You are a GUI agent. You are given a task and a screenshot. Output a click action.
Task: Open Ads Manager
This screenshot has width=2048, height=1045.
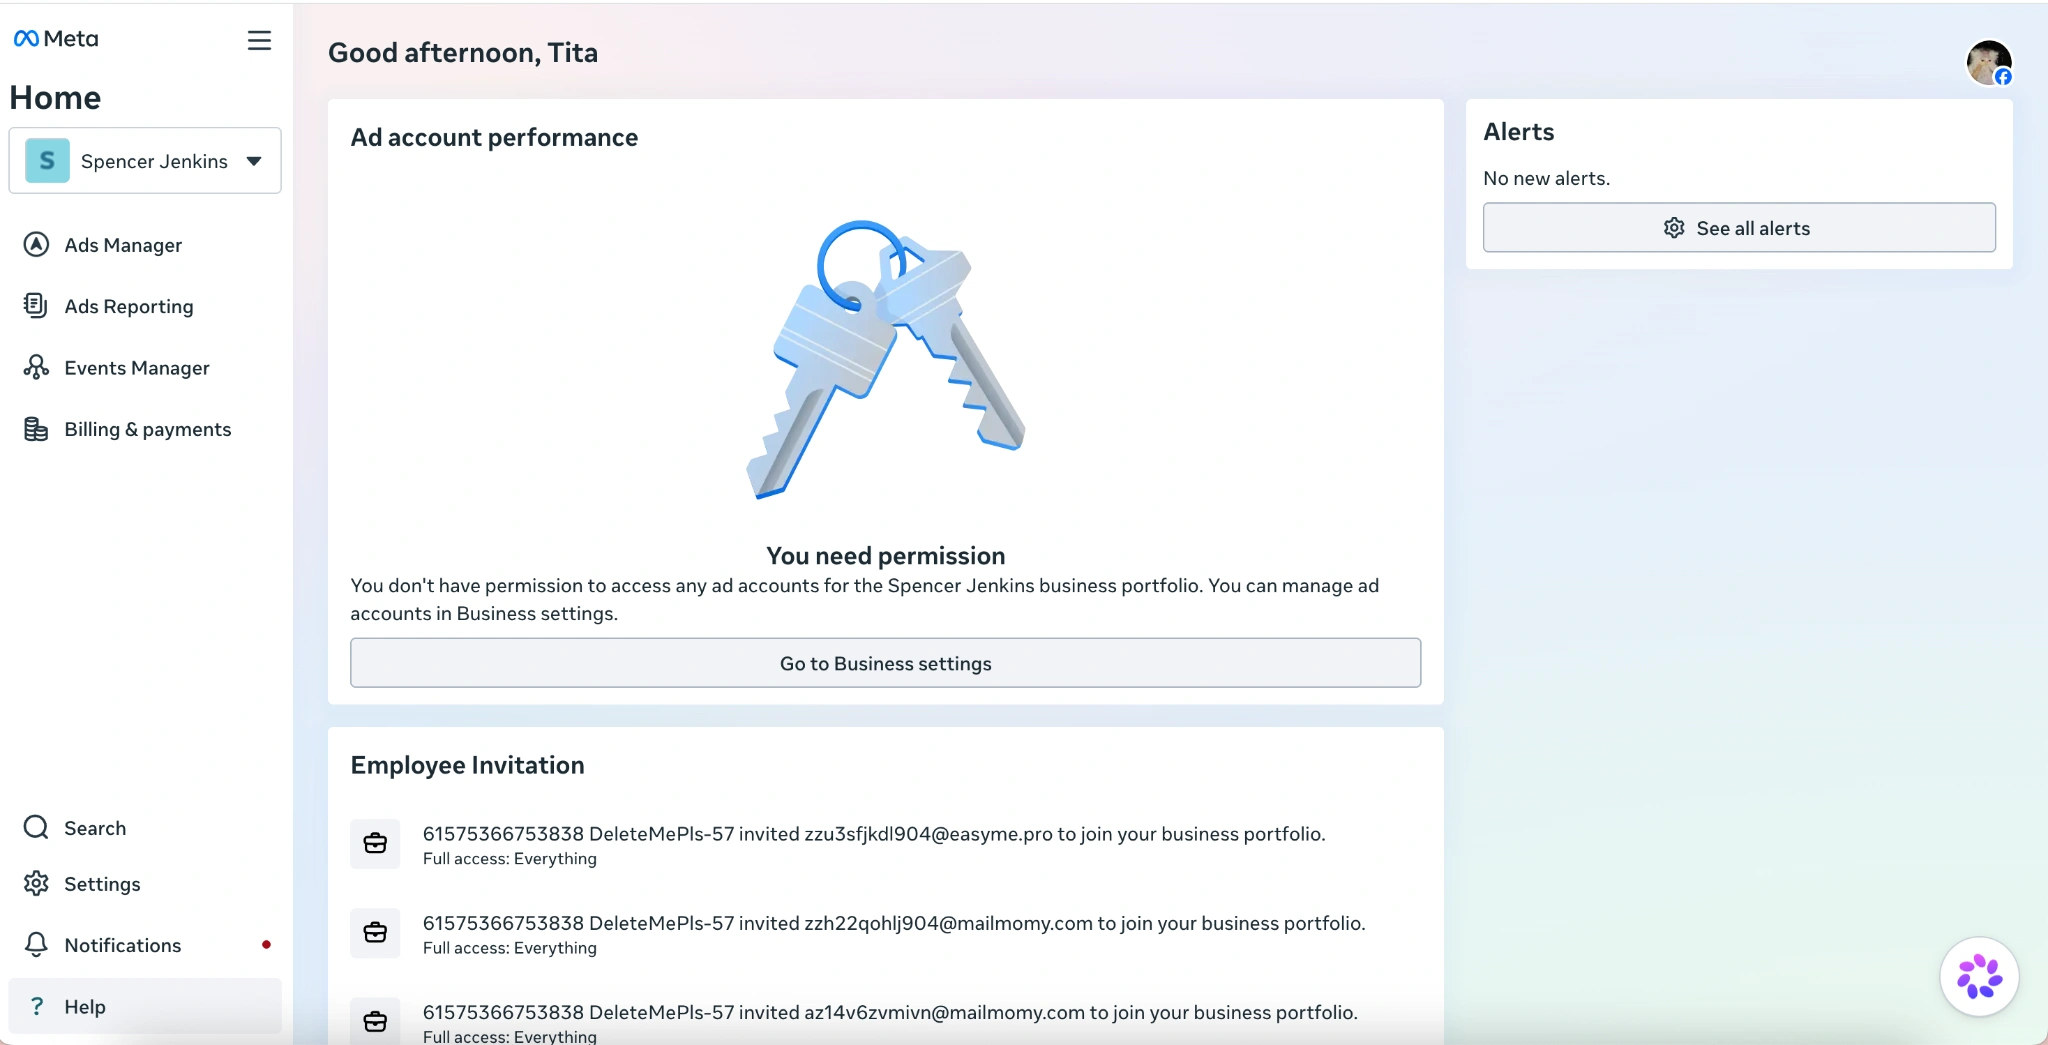click(145, 245)
